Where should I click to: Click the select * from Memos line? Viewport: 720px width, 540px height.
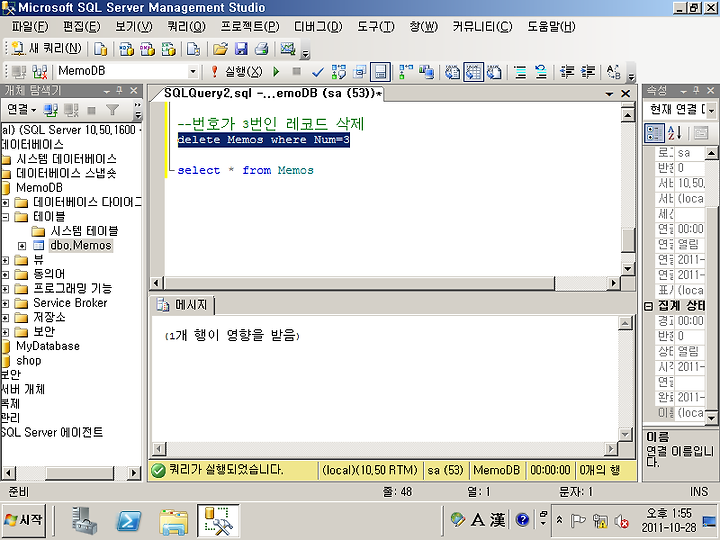[245, 170]
